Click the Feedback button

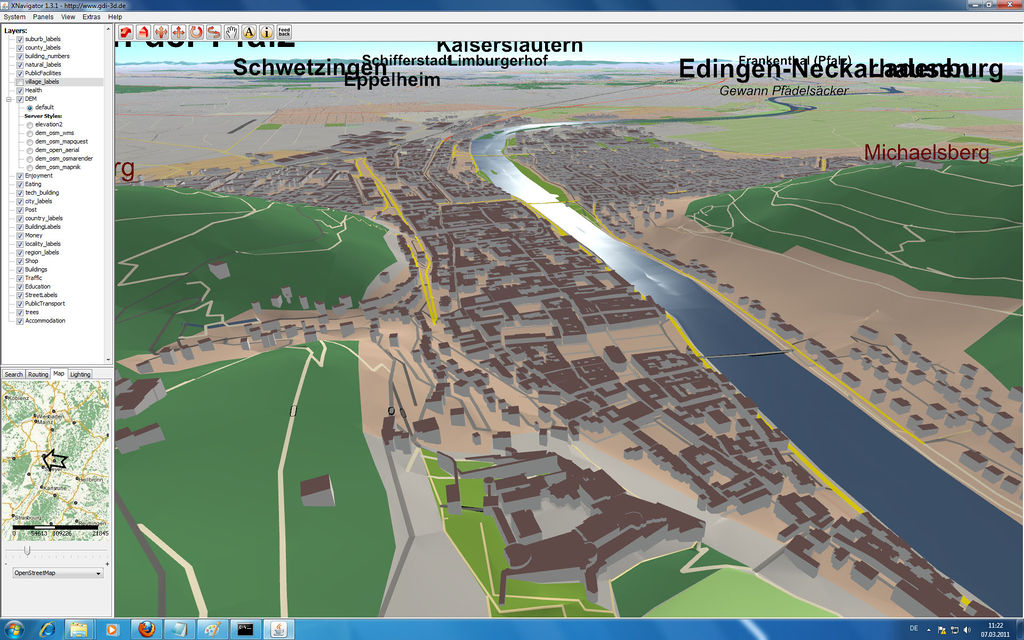[285, 32]
